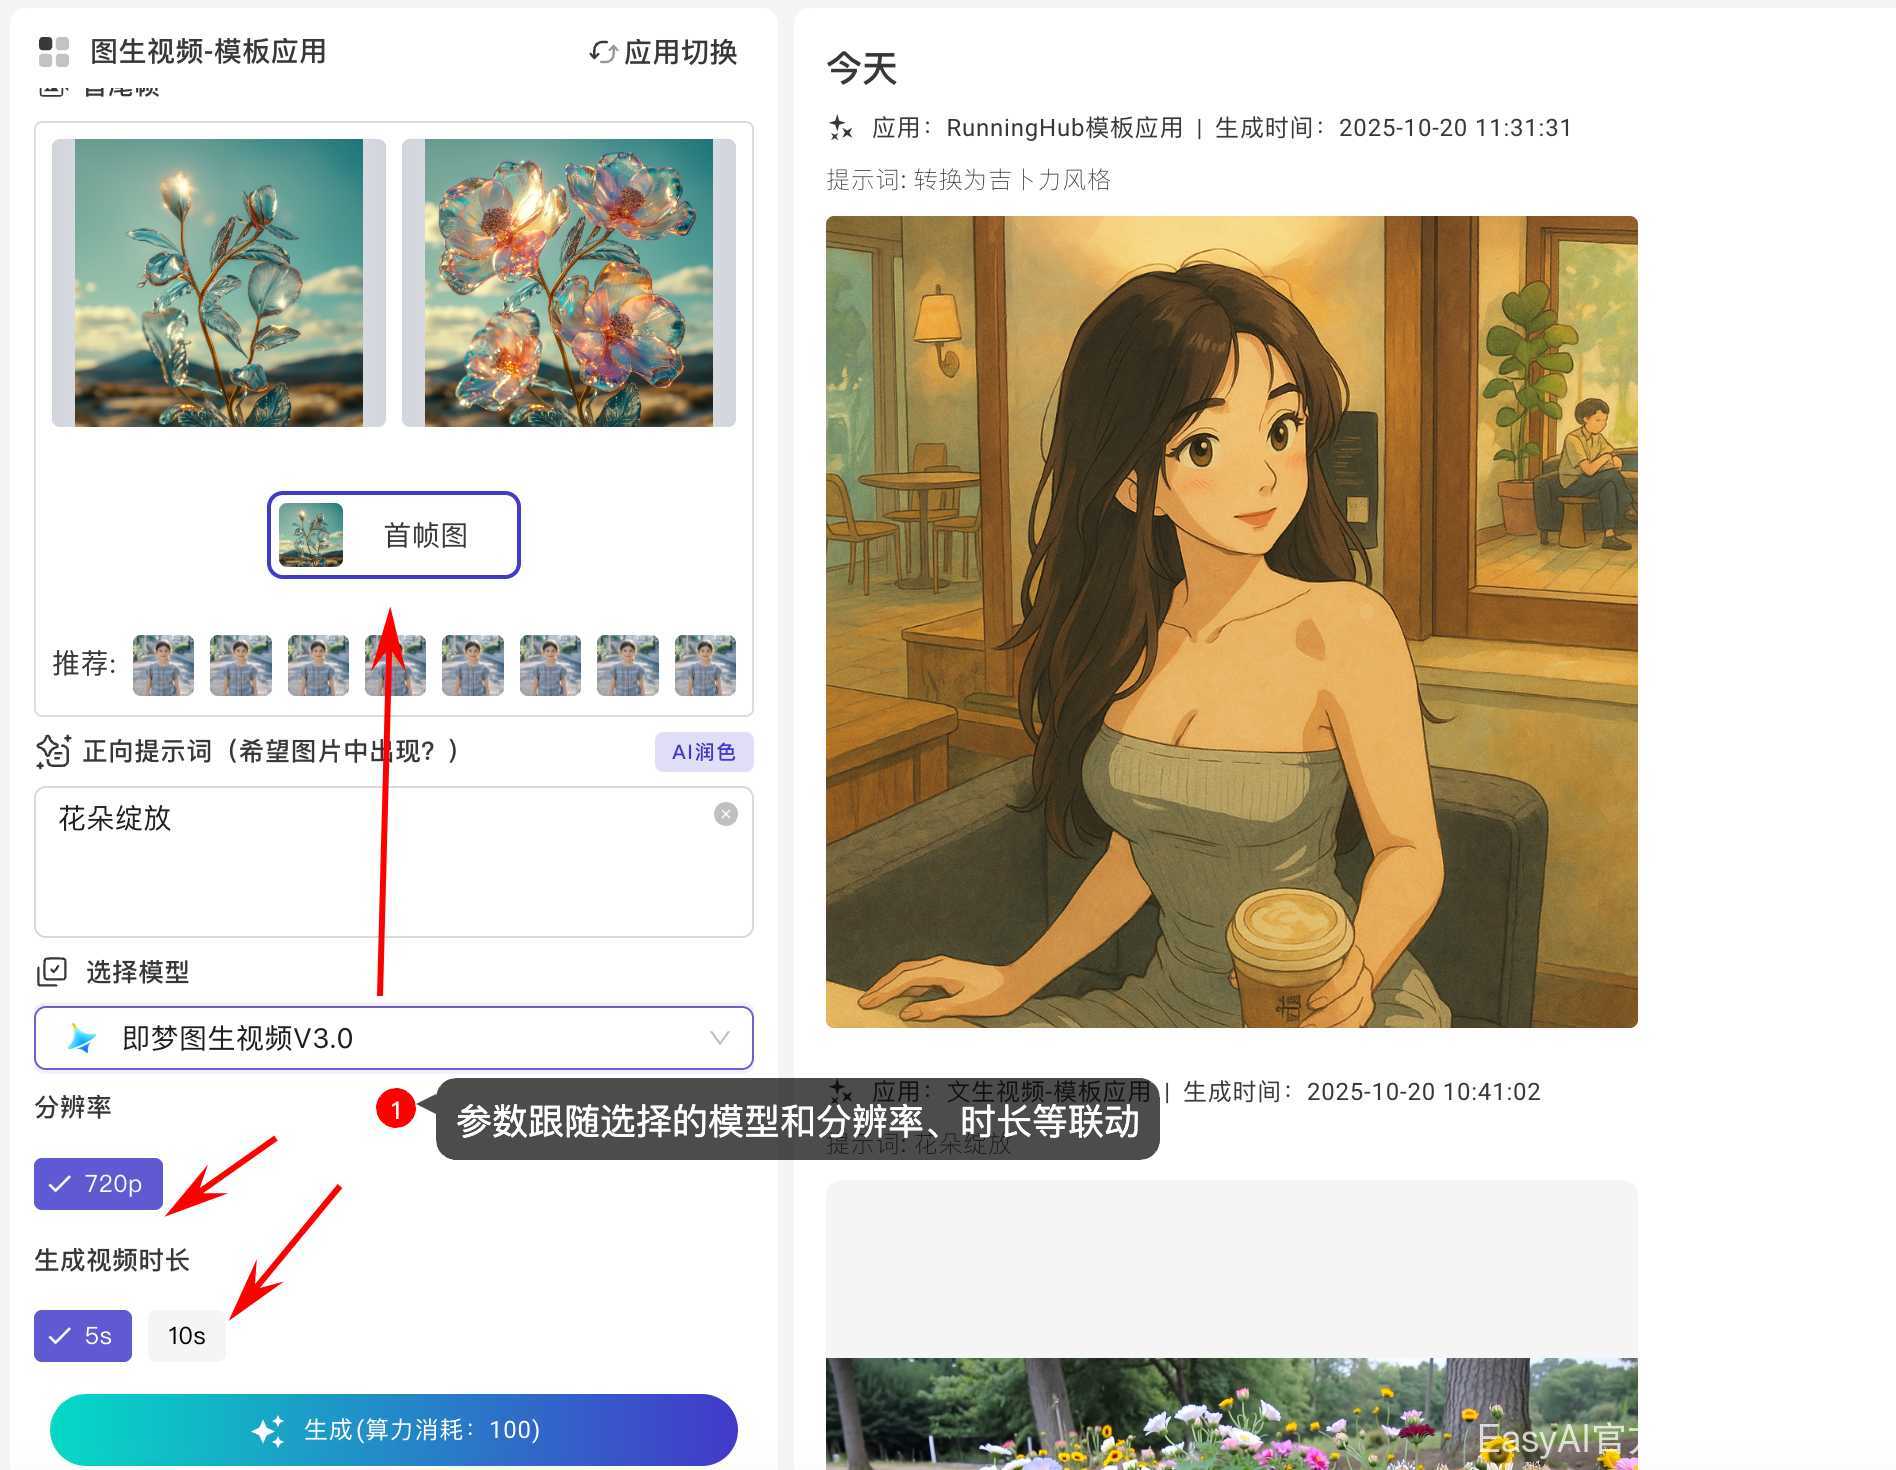Click 应用切换 to switch applications

(x=680, y=52)
